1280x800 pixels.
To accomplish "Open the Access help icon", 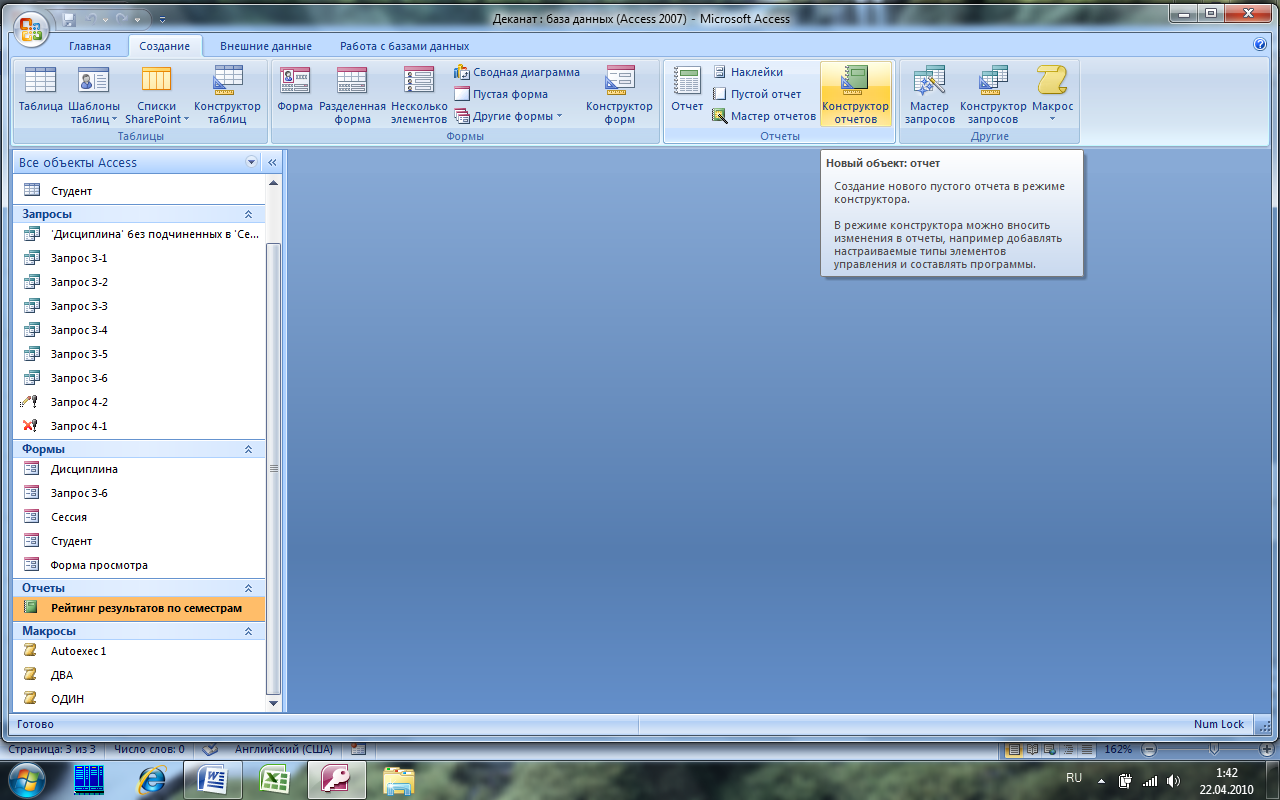I will pyautogui.click(x=1260, y=45).
